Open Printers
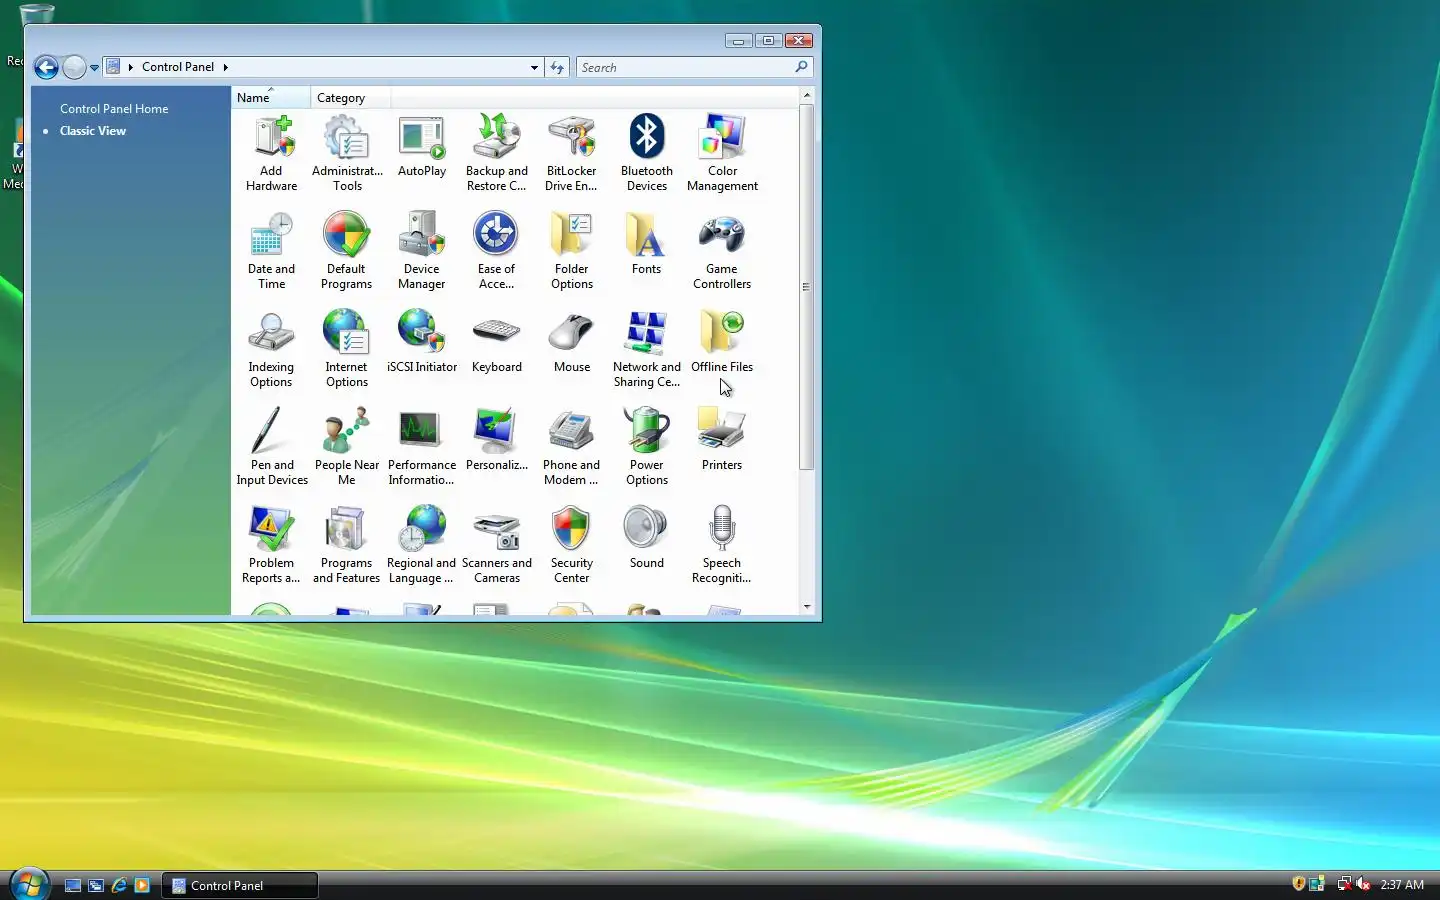 click(722, 439)
